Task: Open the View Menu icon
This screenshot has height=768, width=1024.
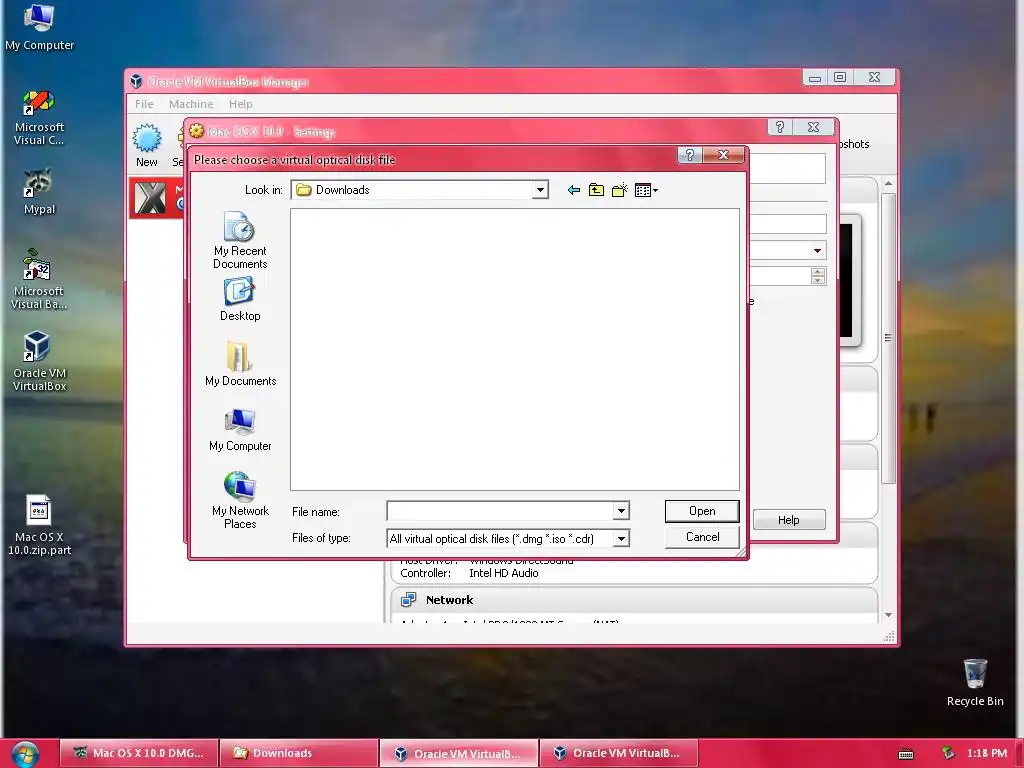Action: pos(646,190)
